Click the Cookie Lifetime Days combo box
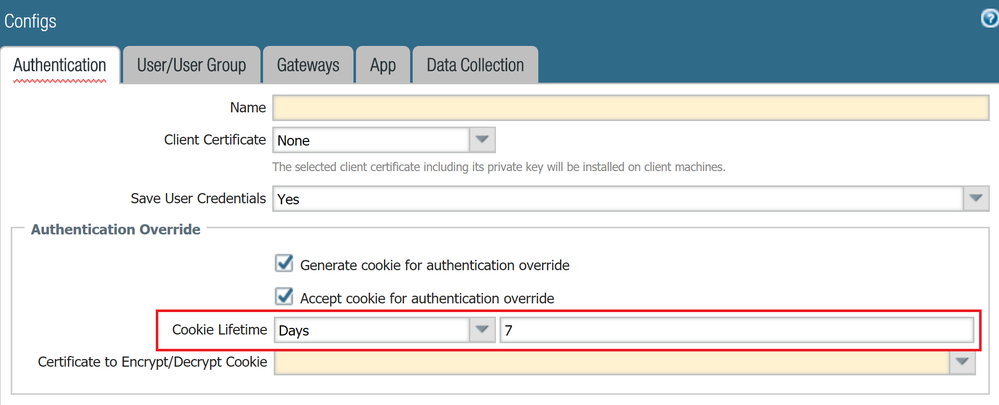This screenshot has height=405, width=999. [371, 330]
